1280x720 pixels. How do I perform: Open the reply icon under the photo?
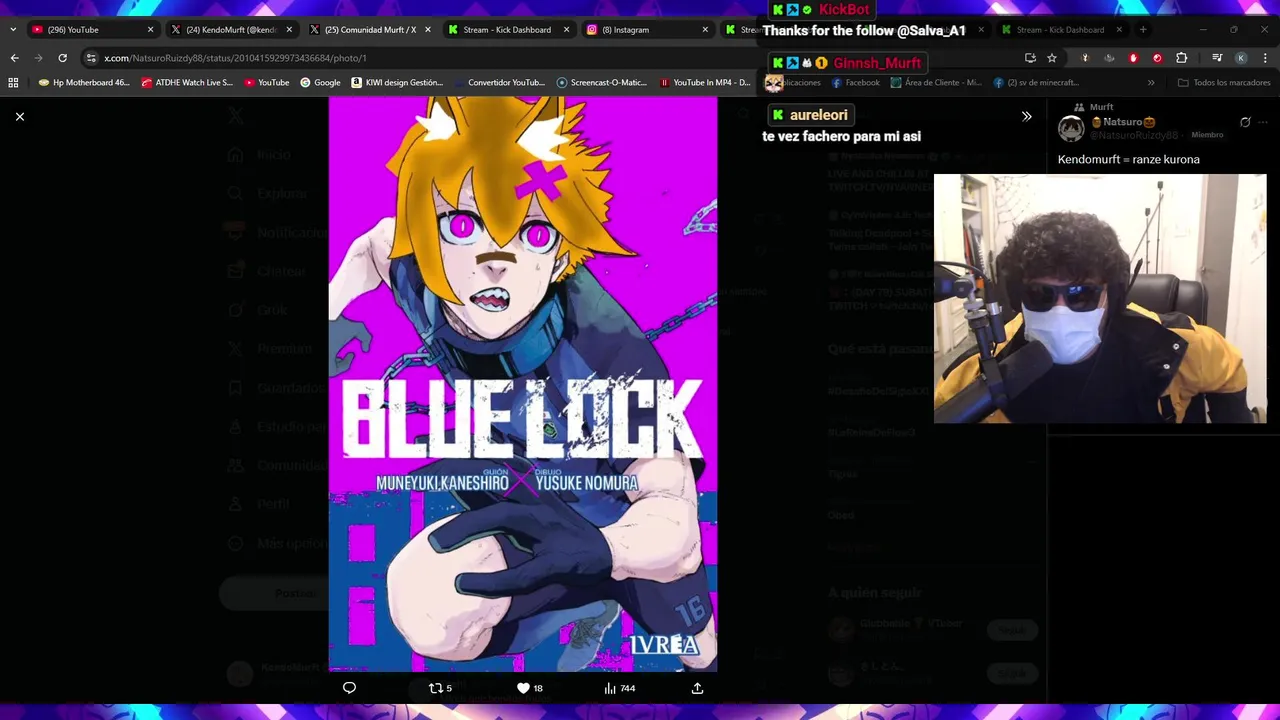[x=349, y=688]
